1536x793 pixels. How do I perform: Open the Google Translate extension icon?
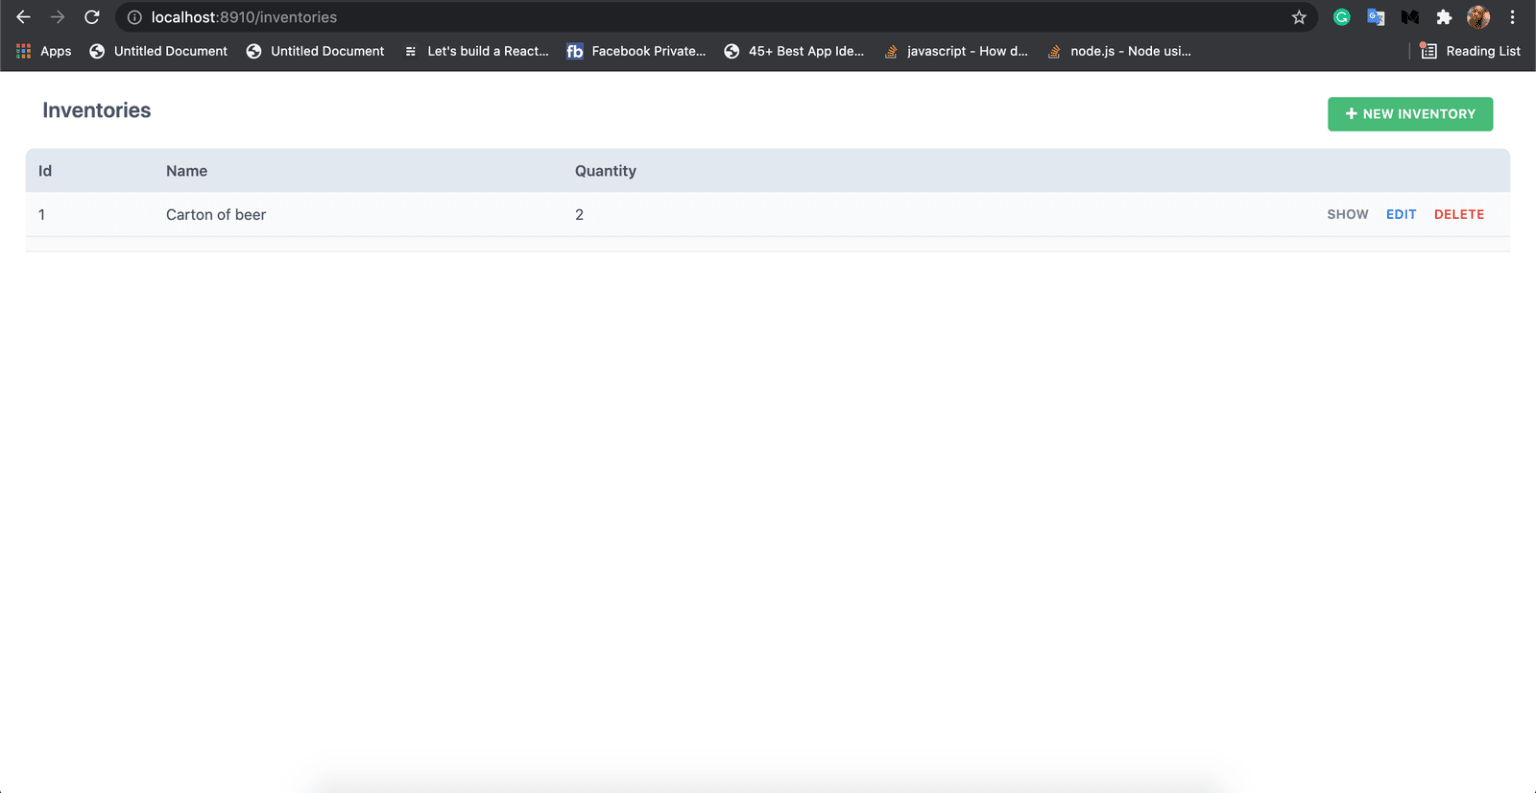point(1376,17)
